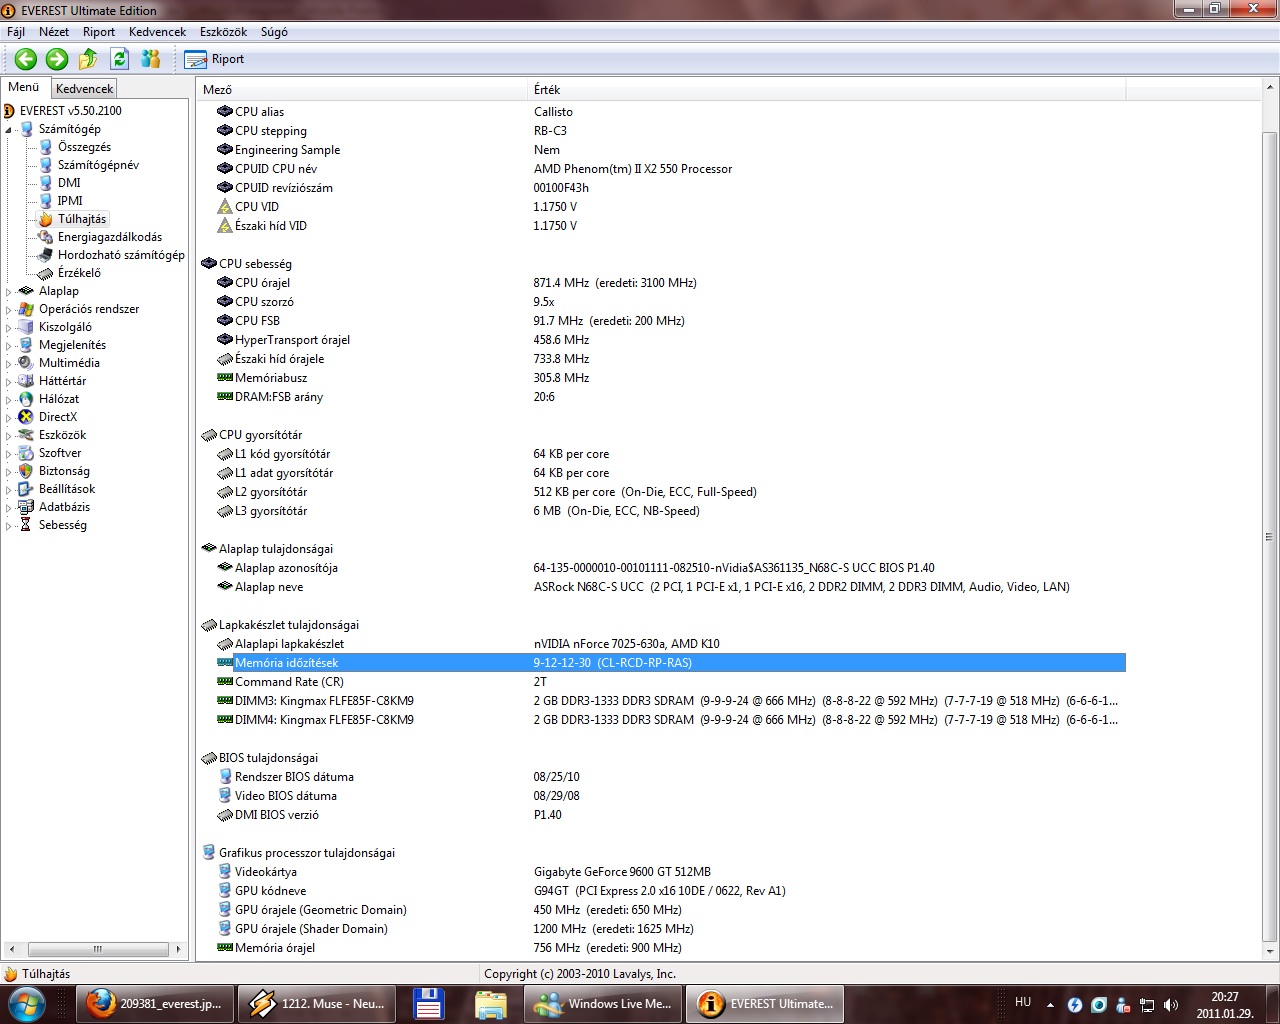Open the Eszközök menu

coord(223,32)
